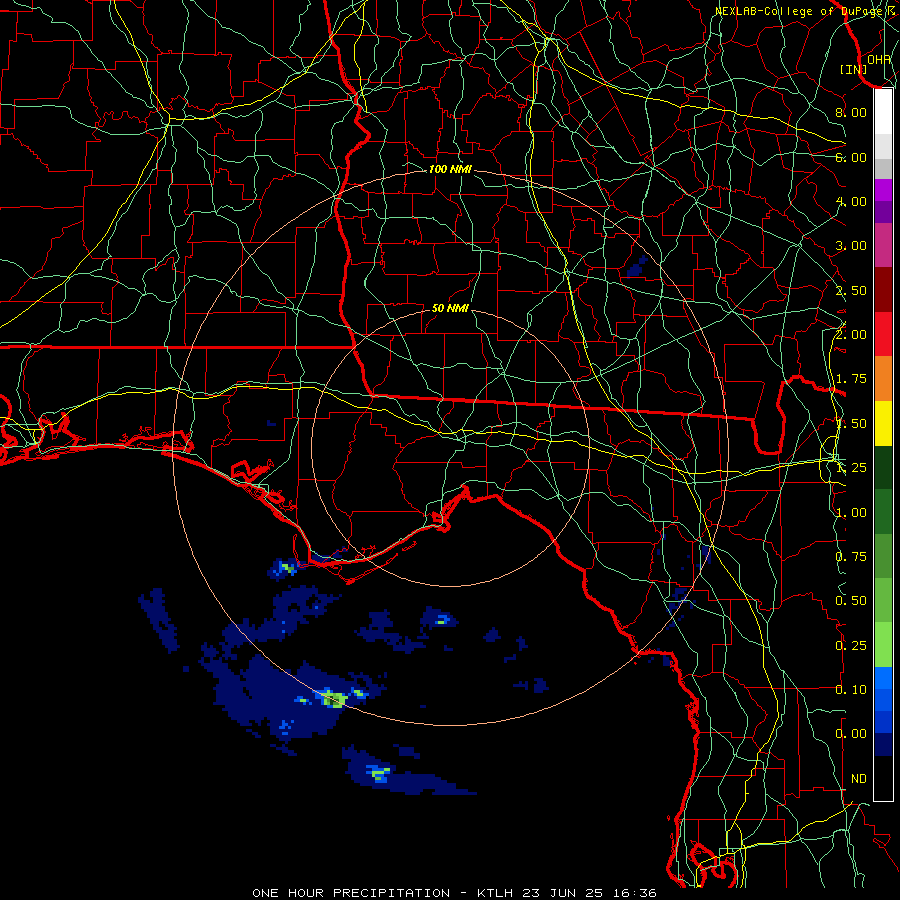Click the 50 NMI range ring label
Screen dimensions: 900x900
450,308
